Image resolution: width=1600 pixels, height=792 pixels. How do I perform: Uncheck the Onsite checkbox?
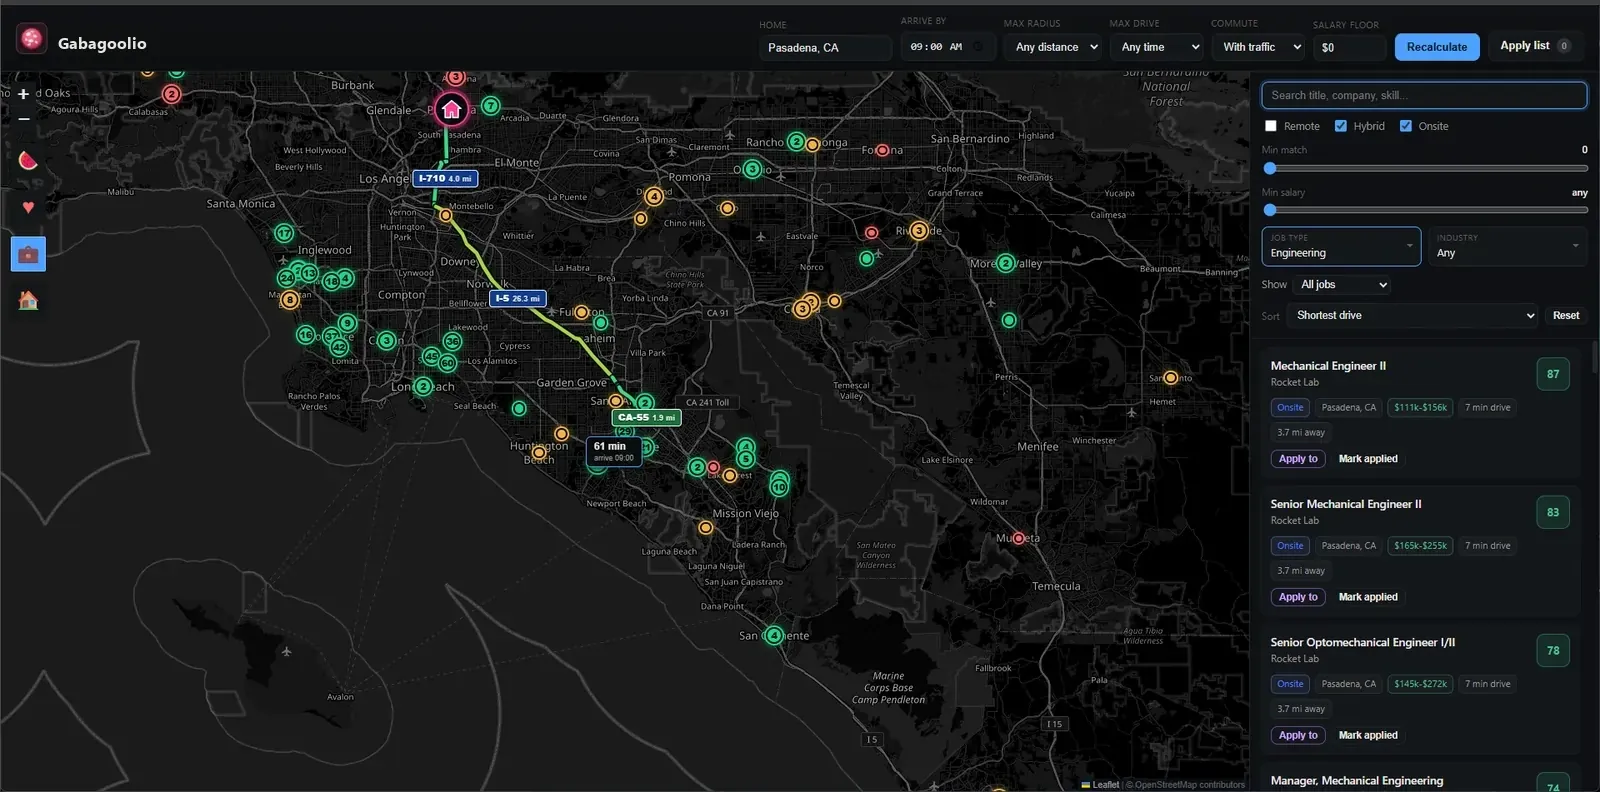pos(1406,126)
